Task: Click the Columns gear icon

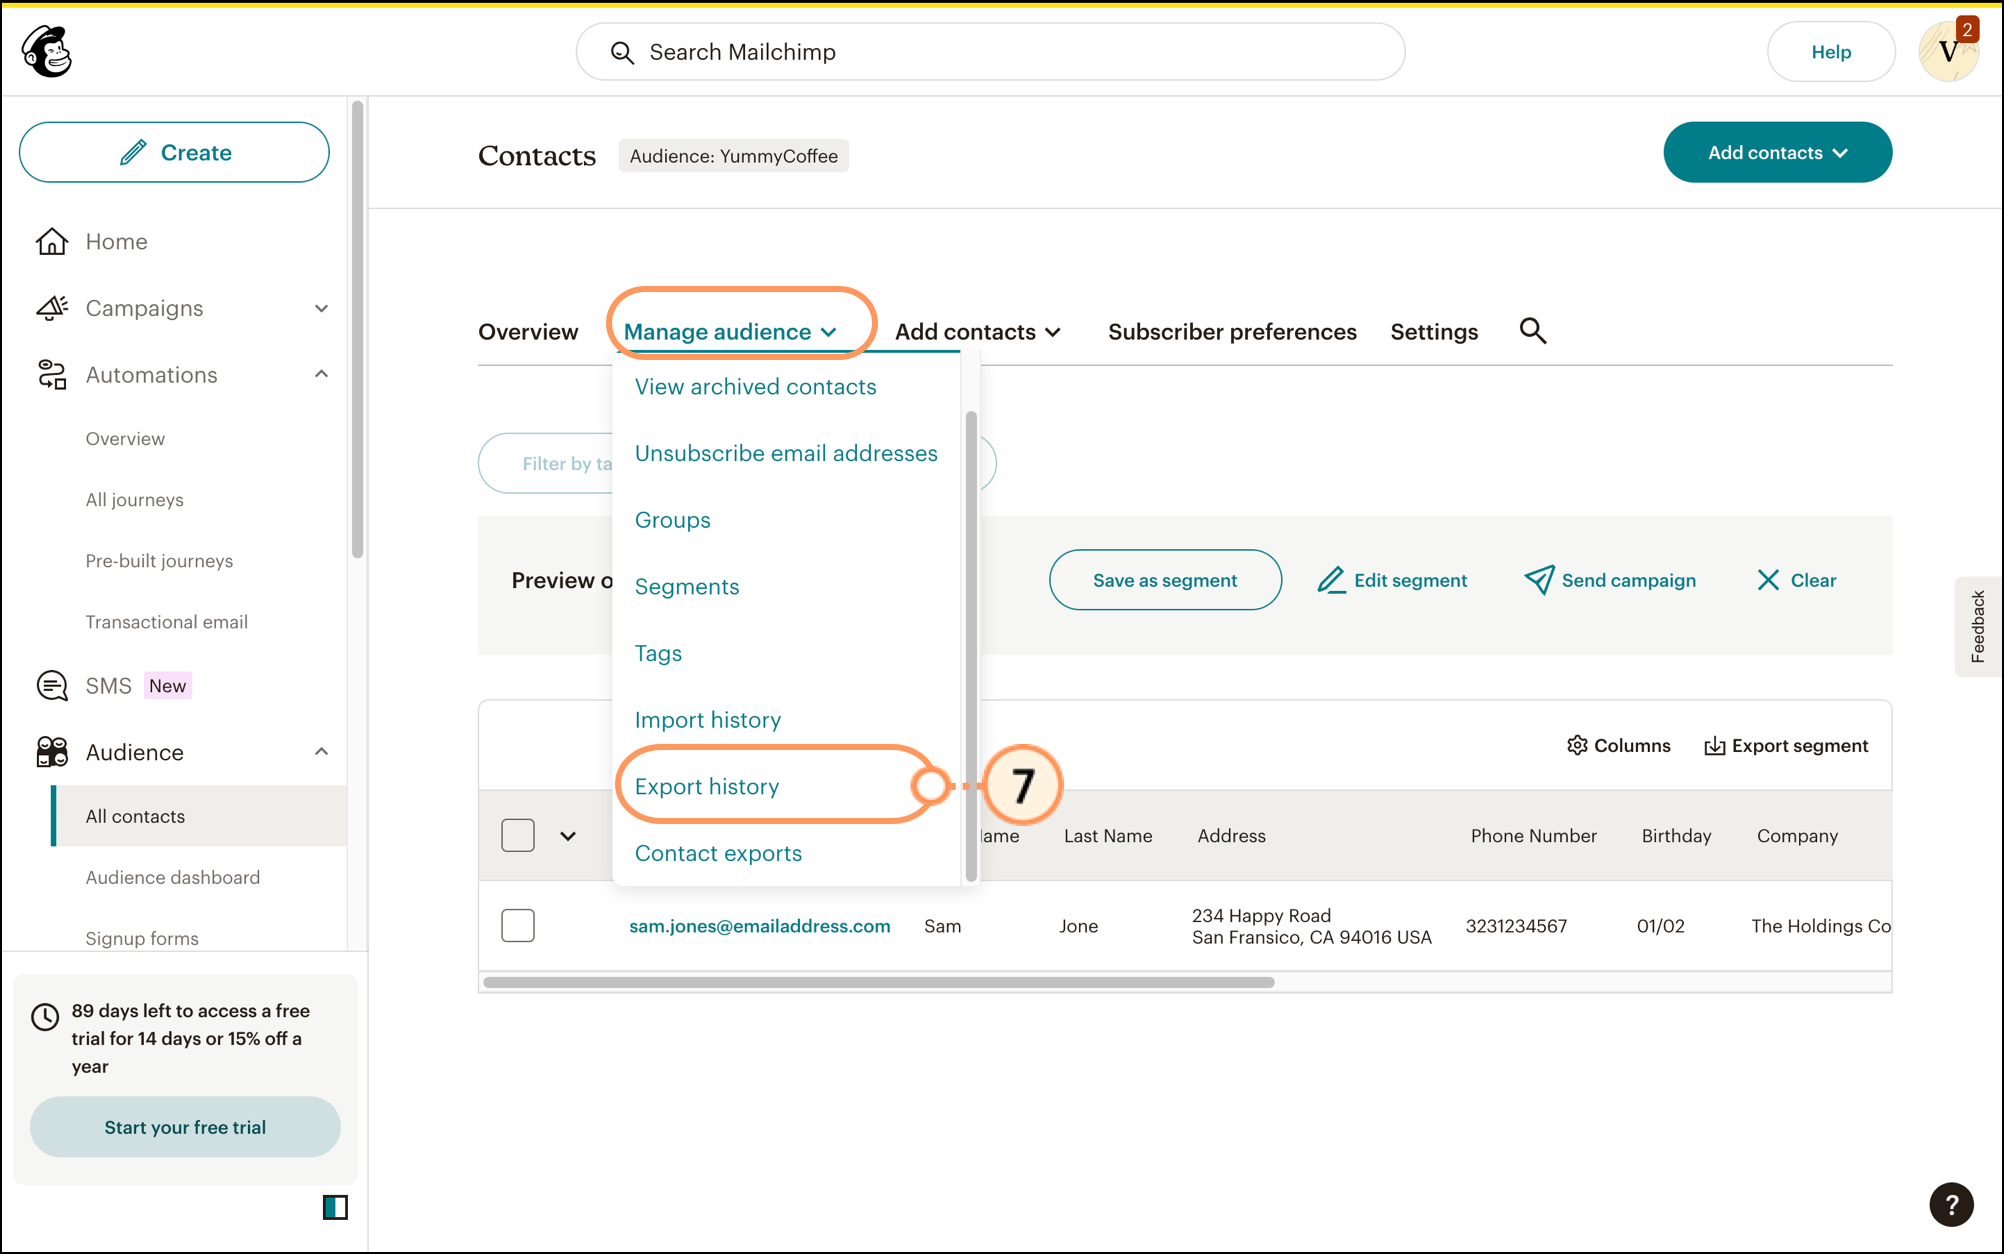Action: 1577,746
